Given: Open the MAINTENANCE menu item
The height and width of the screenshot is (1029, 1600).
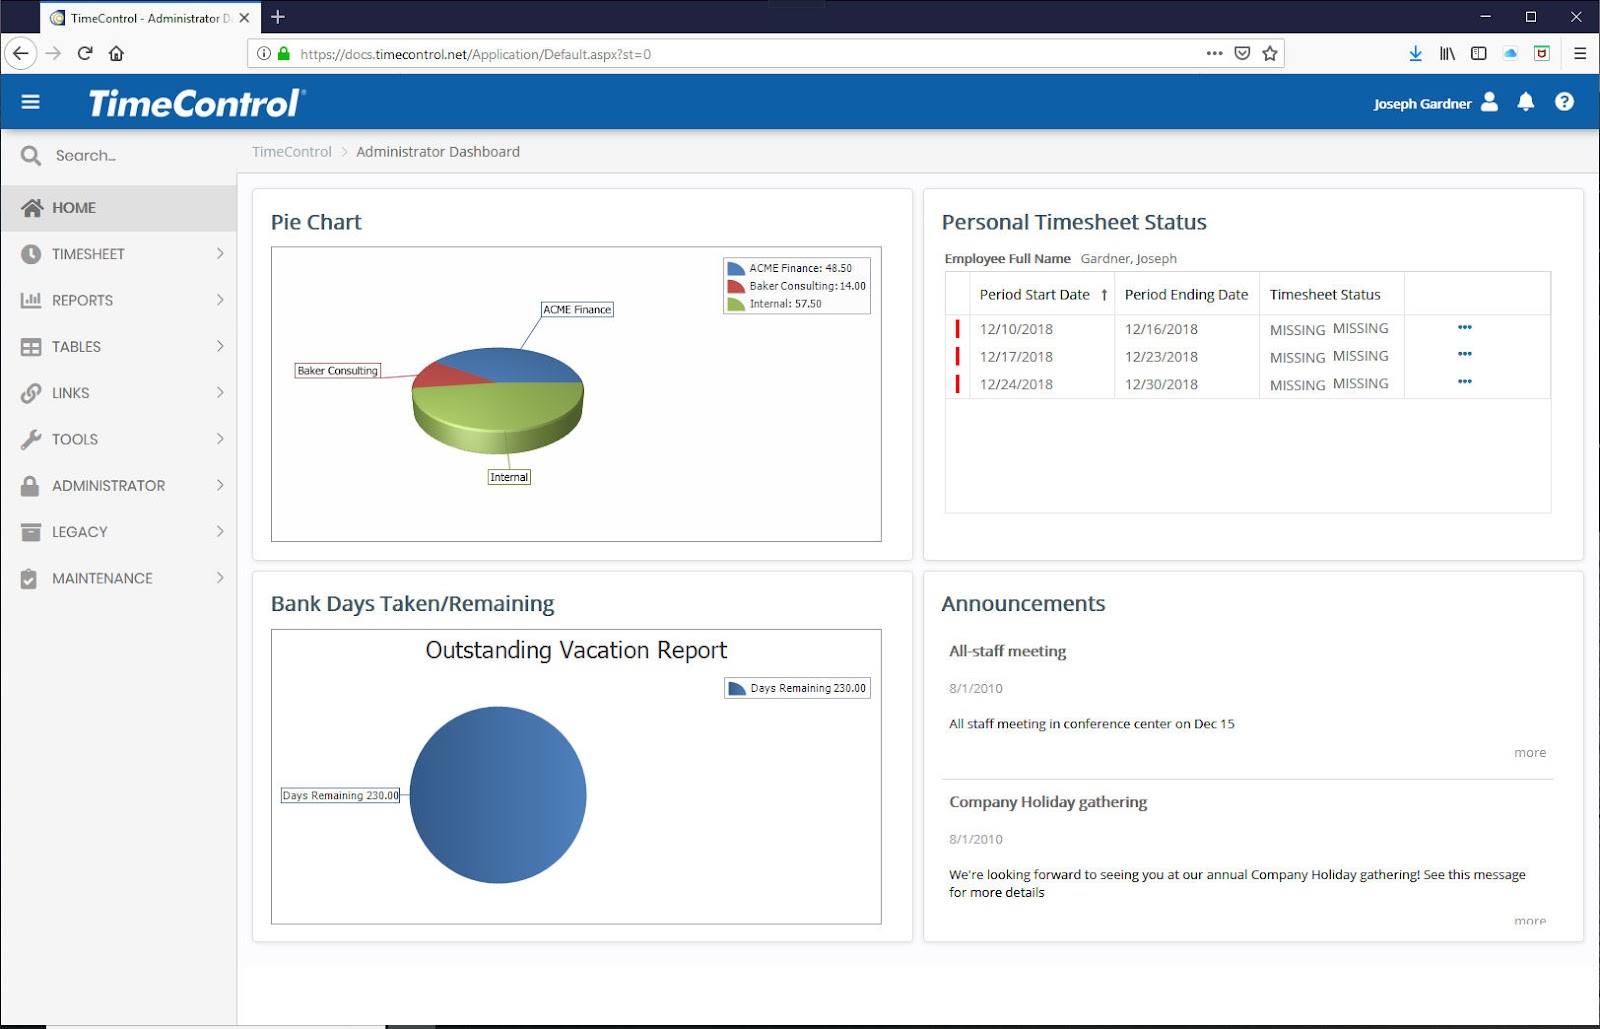Looking at the screenshot, I should tap(118, 578).
